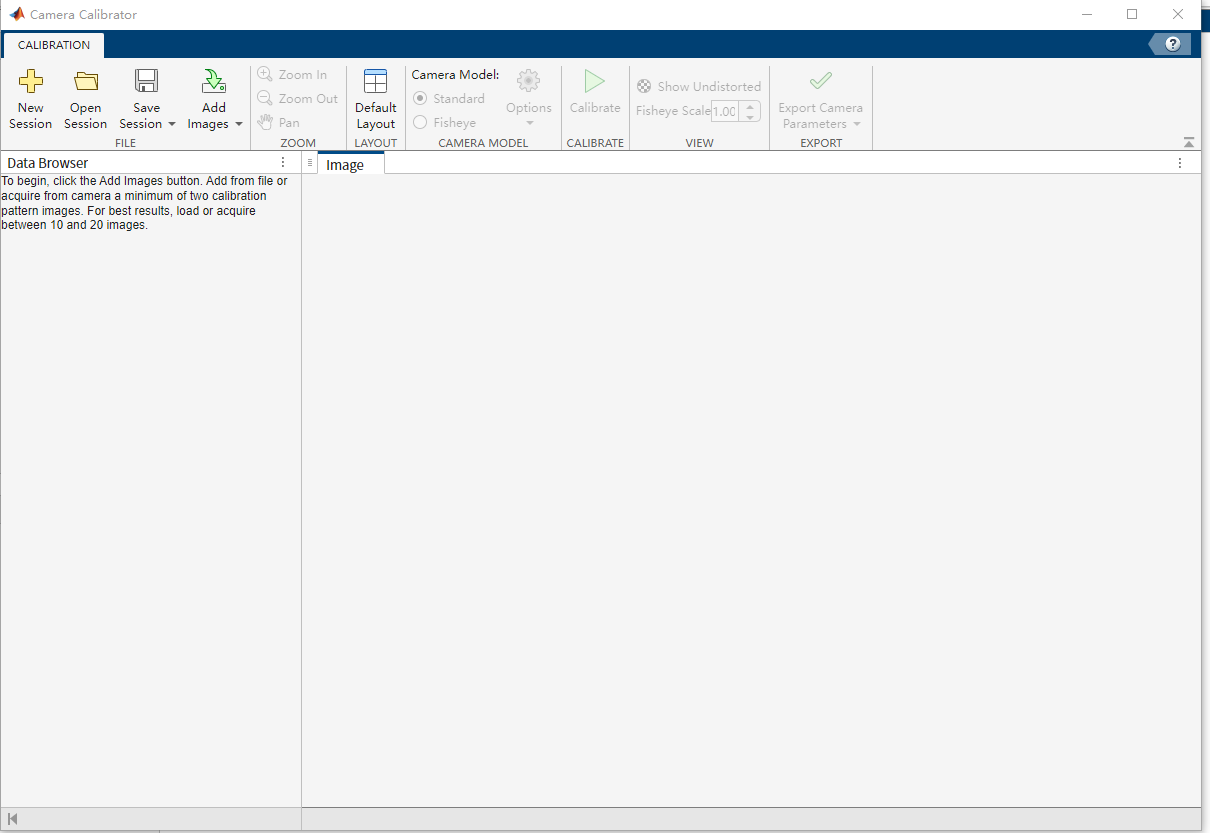
Task: Increase Fisheye Scale with up arrow
Action: [x=750, y=106]
